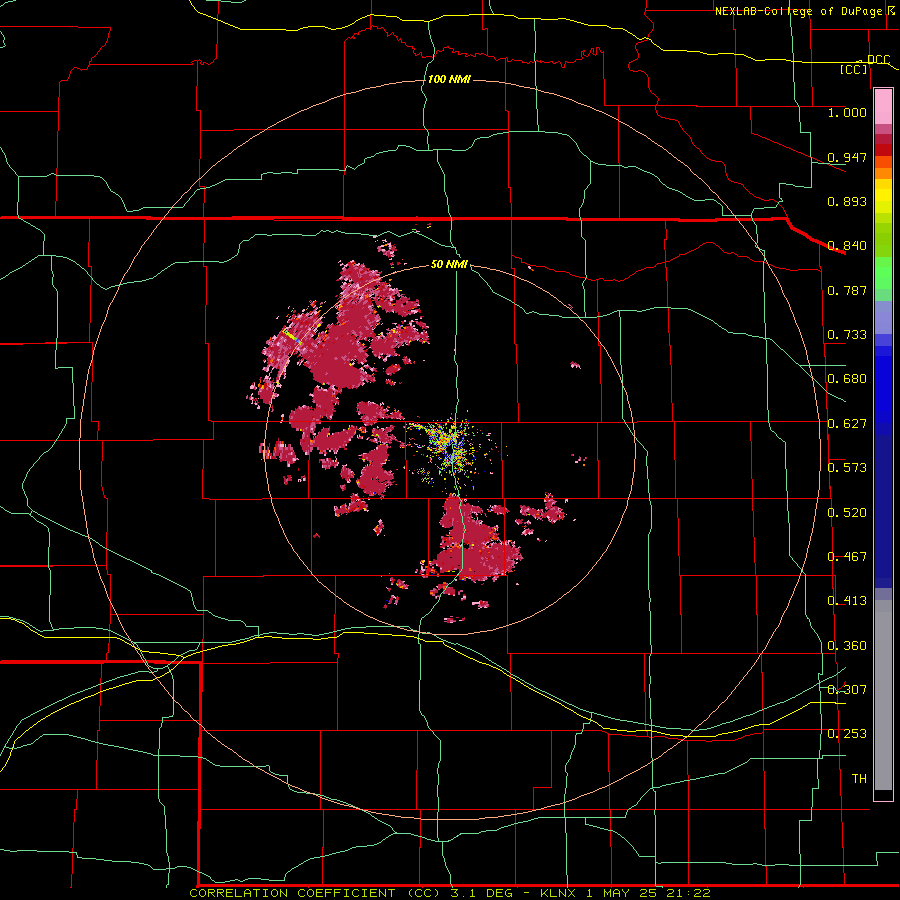Image resolution: width=900 pixels, height=900 pixels.
Task: Select the 0.360 scale value
Action: [x=847, y=646]
